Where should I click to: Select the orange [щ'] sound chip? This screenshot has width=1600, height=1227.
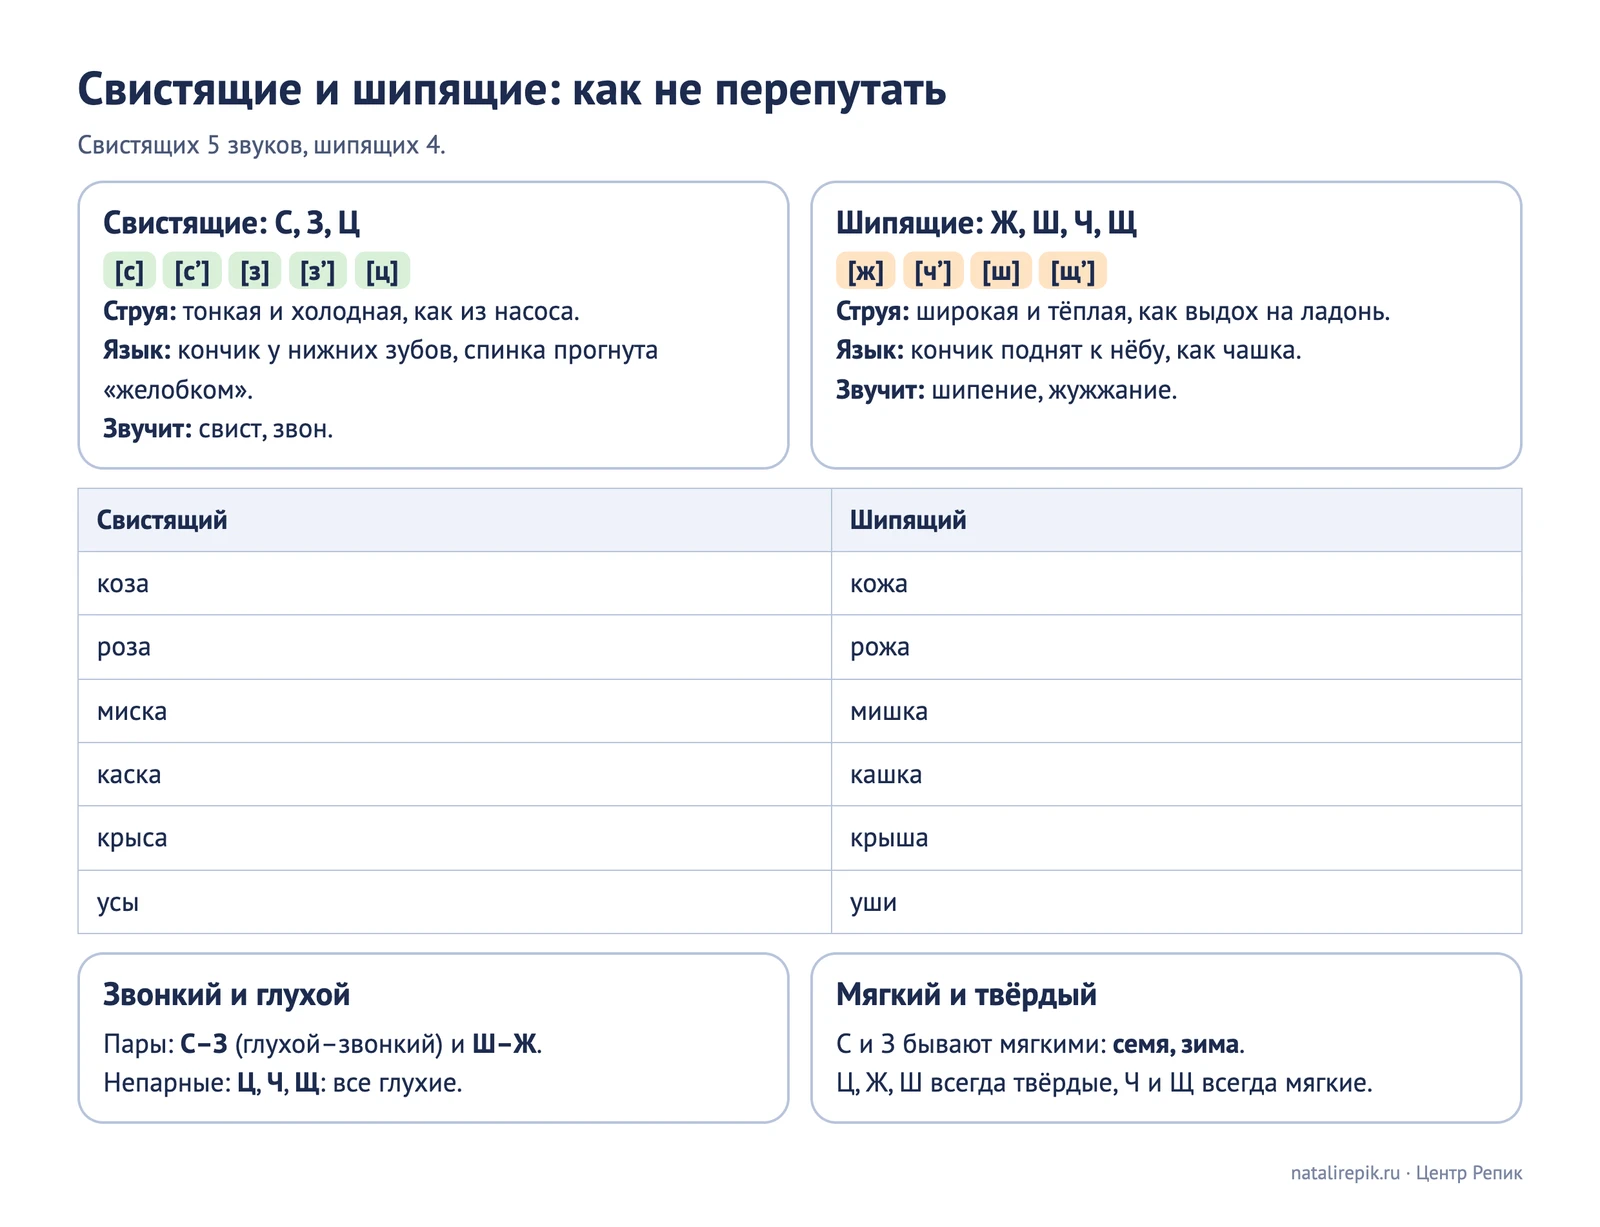point(1073,271)
